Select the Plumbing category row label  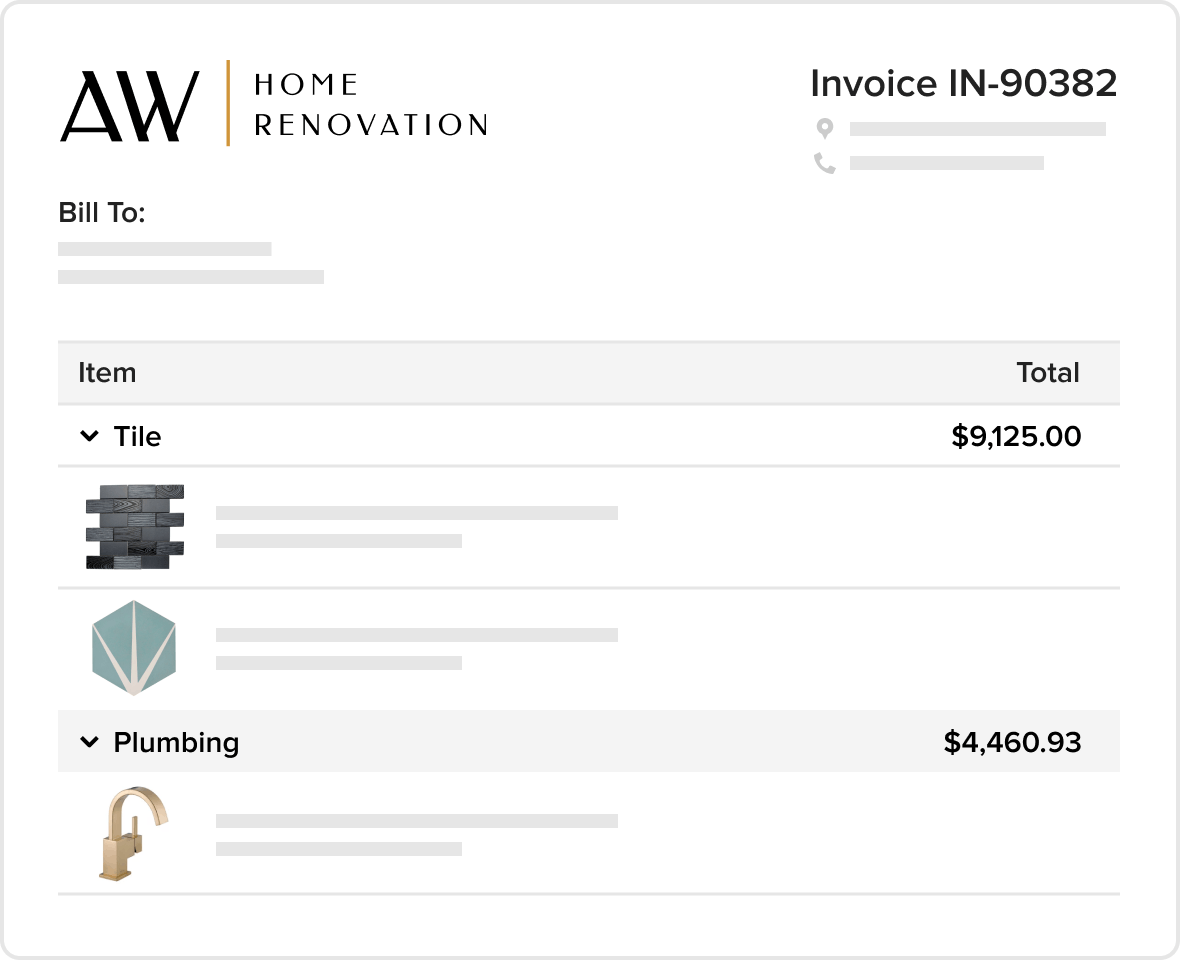(x=176, y=743)
